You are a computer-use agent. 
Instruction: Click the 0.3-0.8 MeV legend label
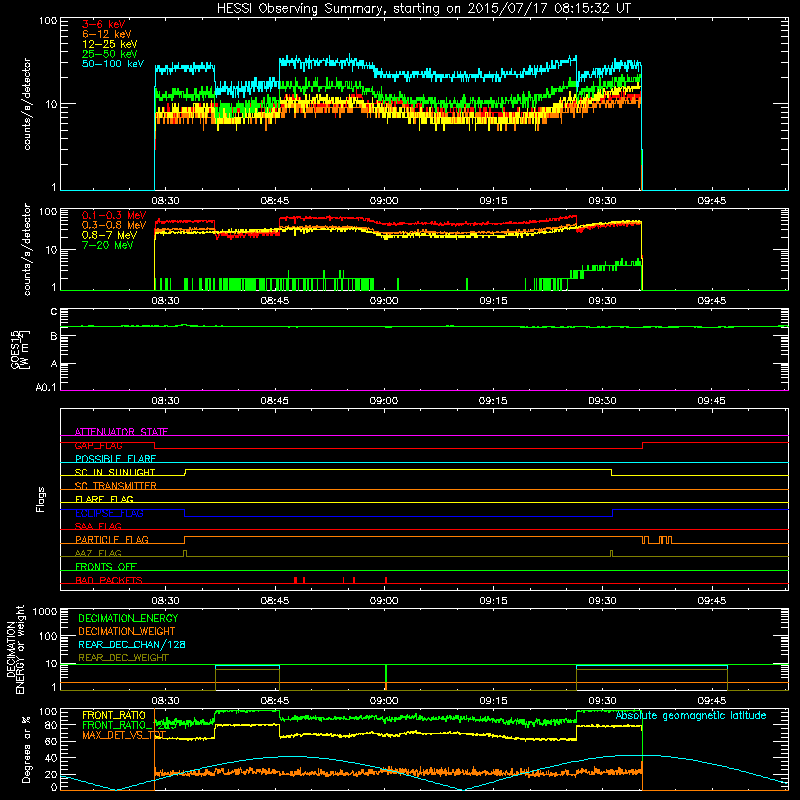[114, 225]
